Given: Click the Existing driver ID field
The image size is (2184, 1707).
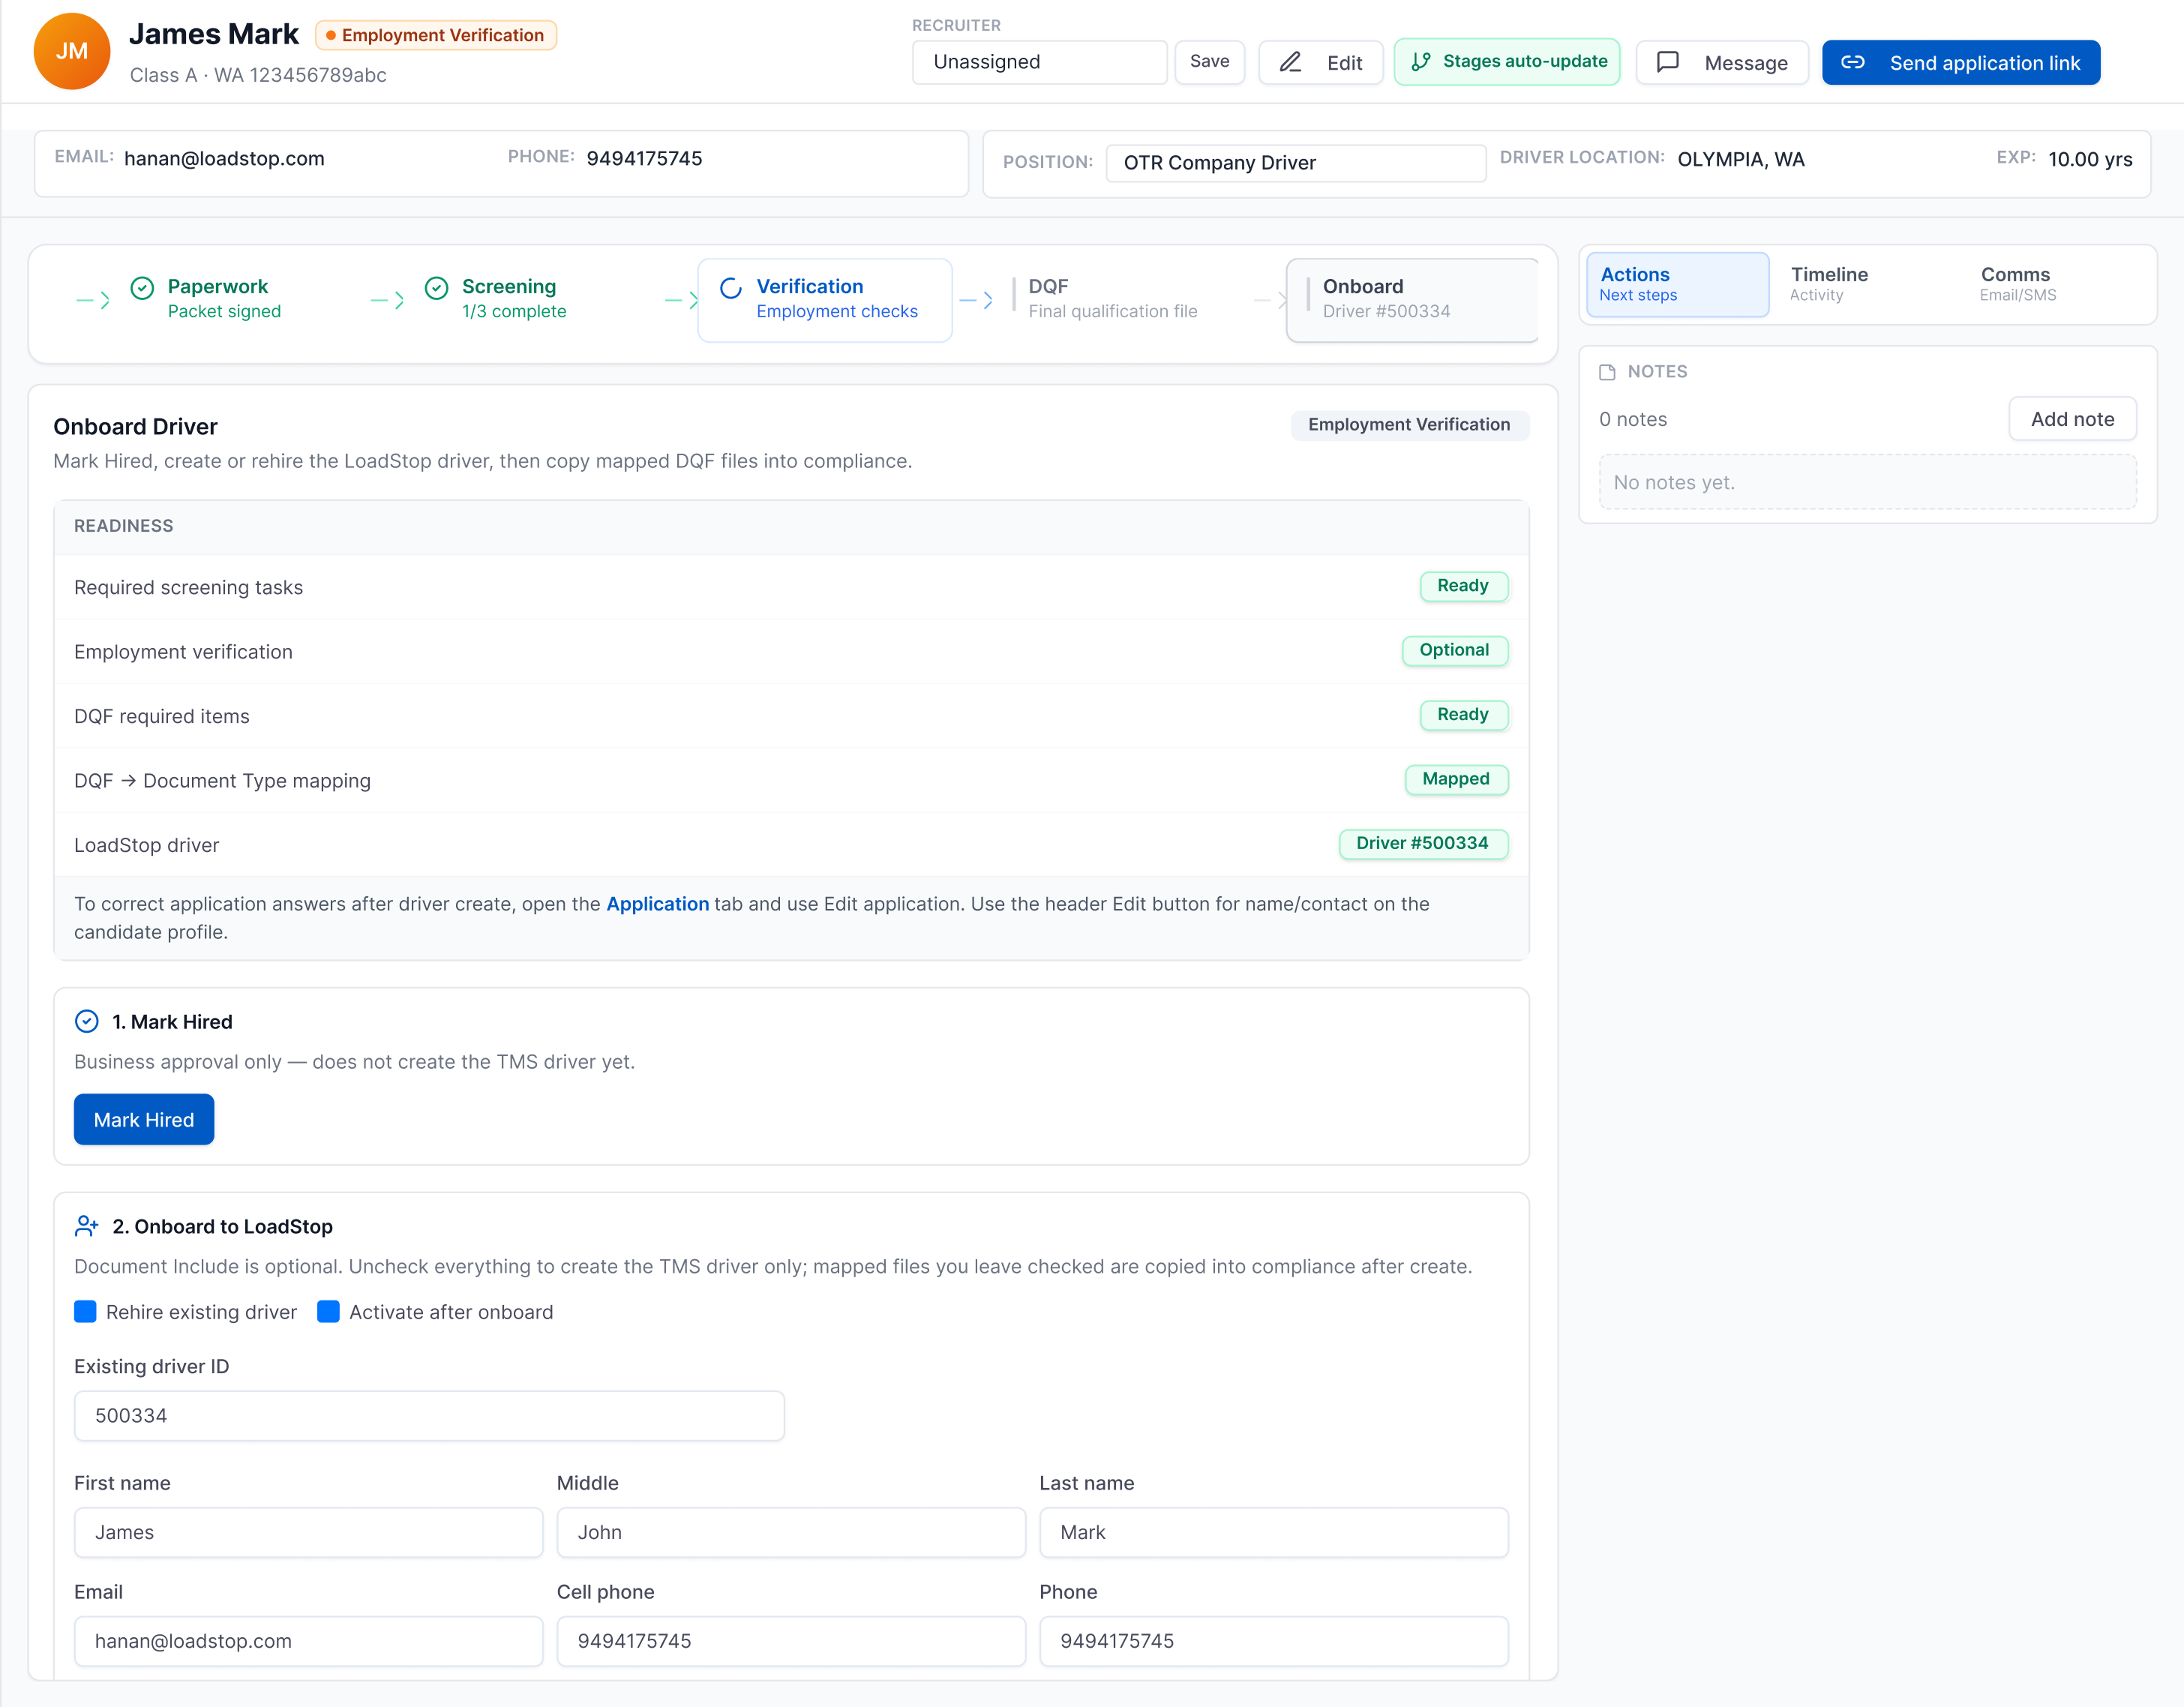Looking at the screenshot, I should (429, 1415).
